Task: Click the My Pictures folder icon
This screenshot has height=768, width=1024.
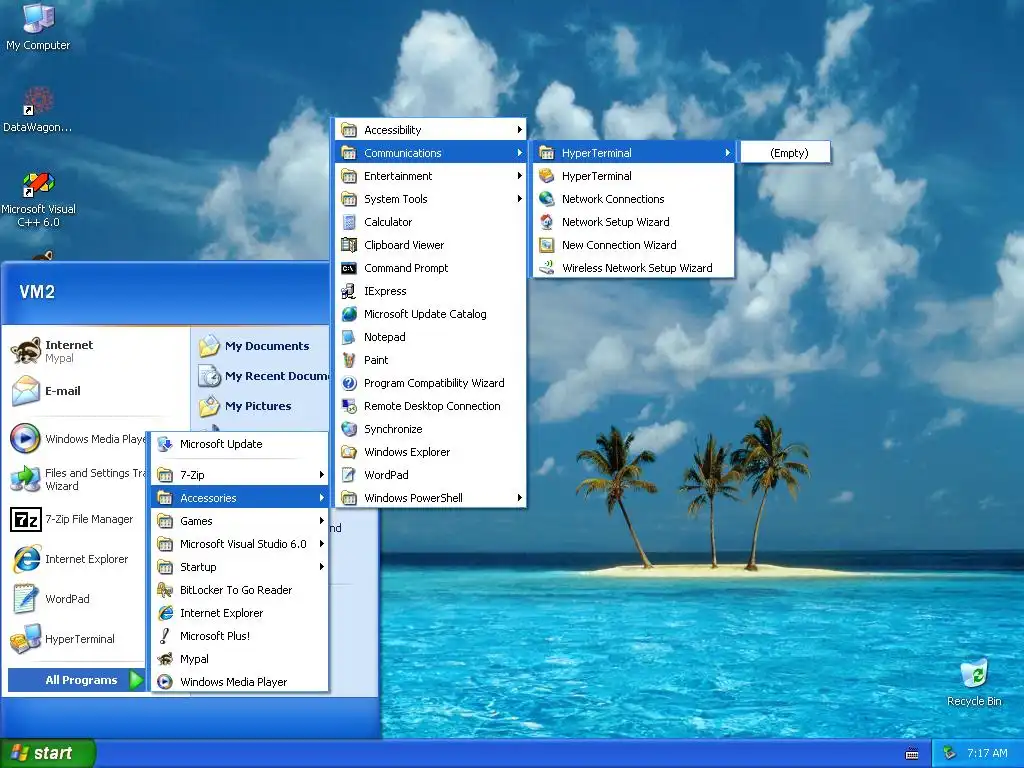Action: click(x=210, y=406)
